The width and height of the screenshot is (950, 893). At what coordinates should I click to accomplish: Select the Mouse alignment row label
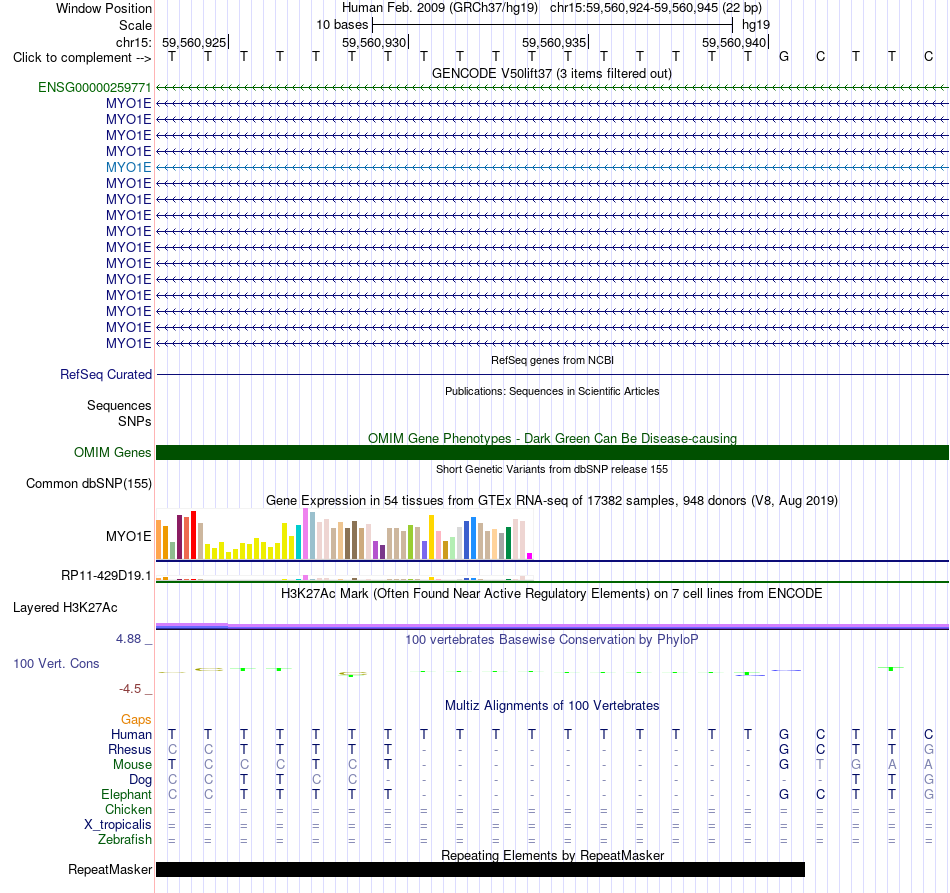132,765
